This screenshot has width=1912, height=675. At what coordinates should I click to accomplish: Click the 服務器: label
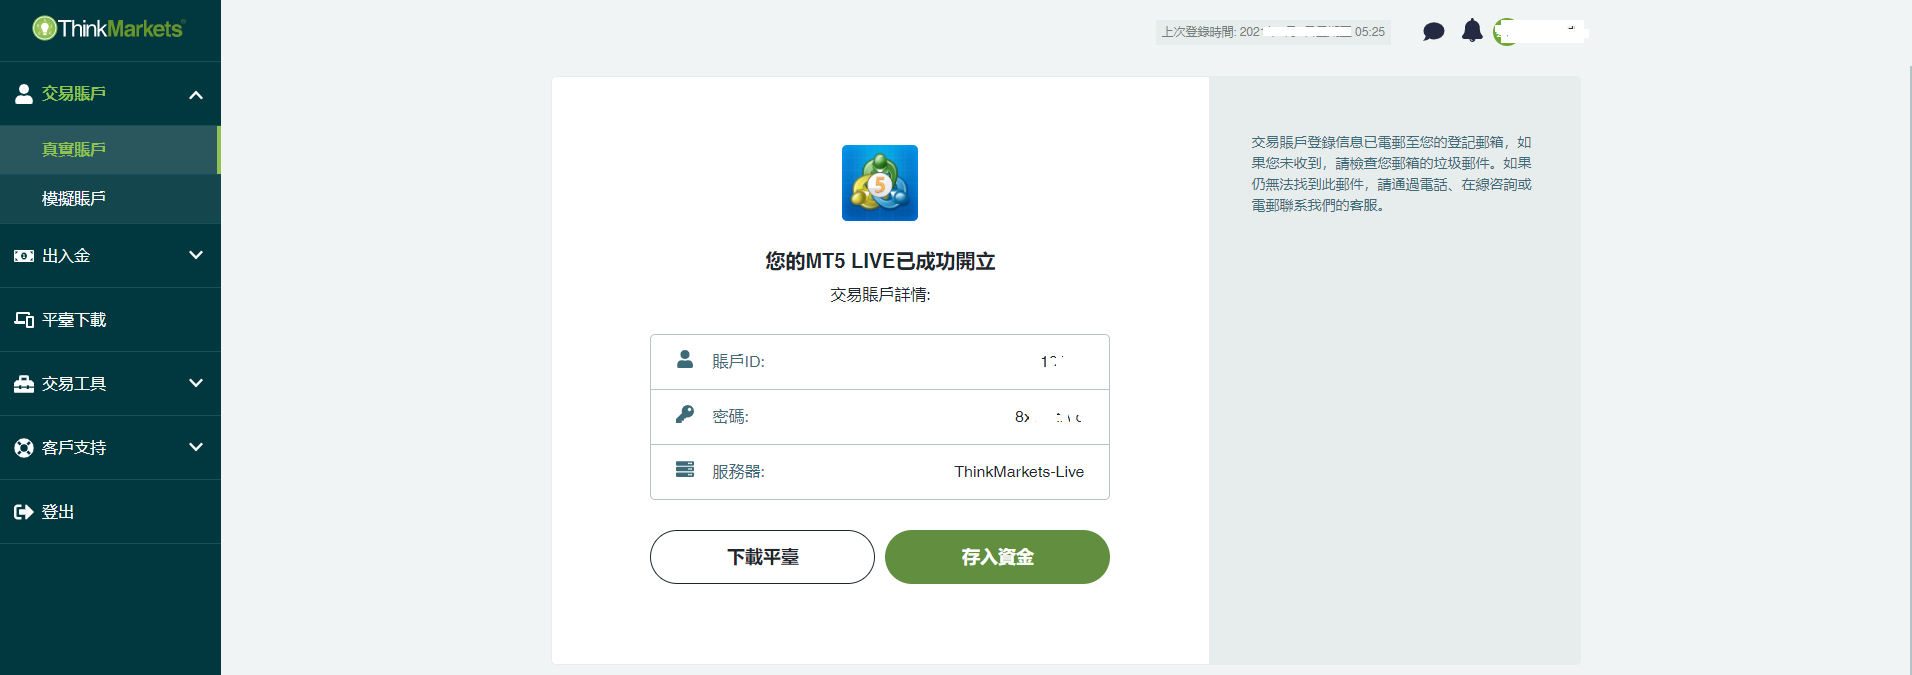[738, 472]
